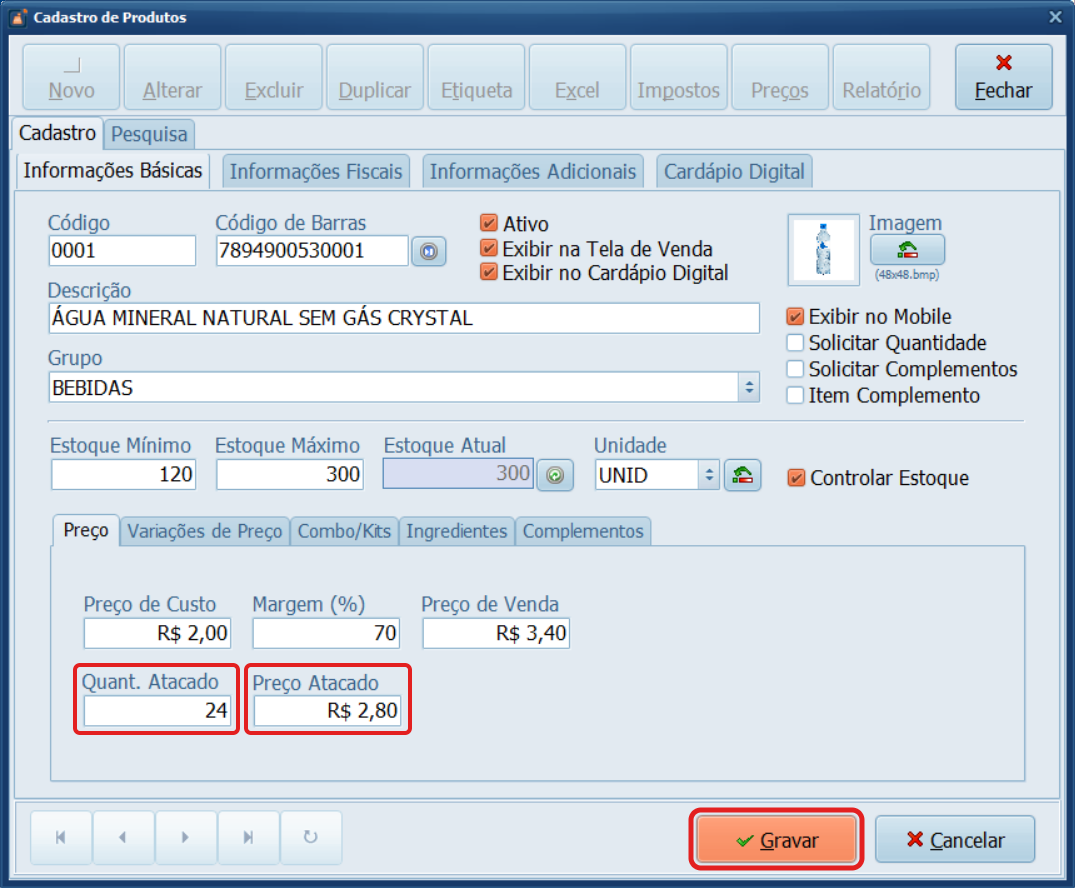Viewport: 1075px width, 888px height.
Task: Switch to the Informações Fiscais tab
Action: pos(316,172)
